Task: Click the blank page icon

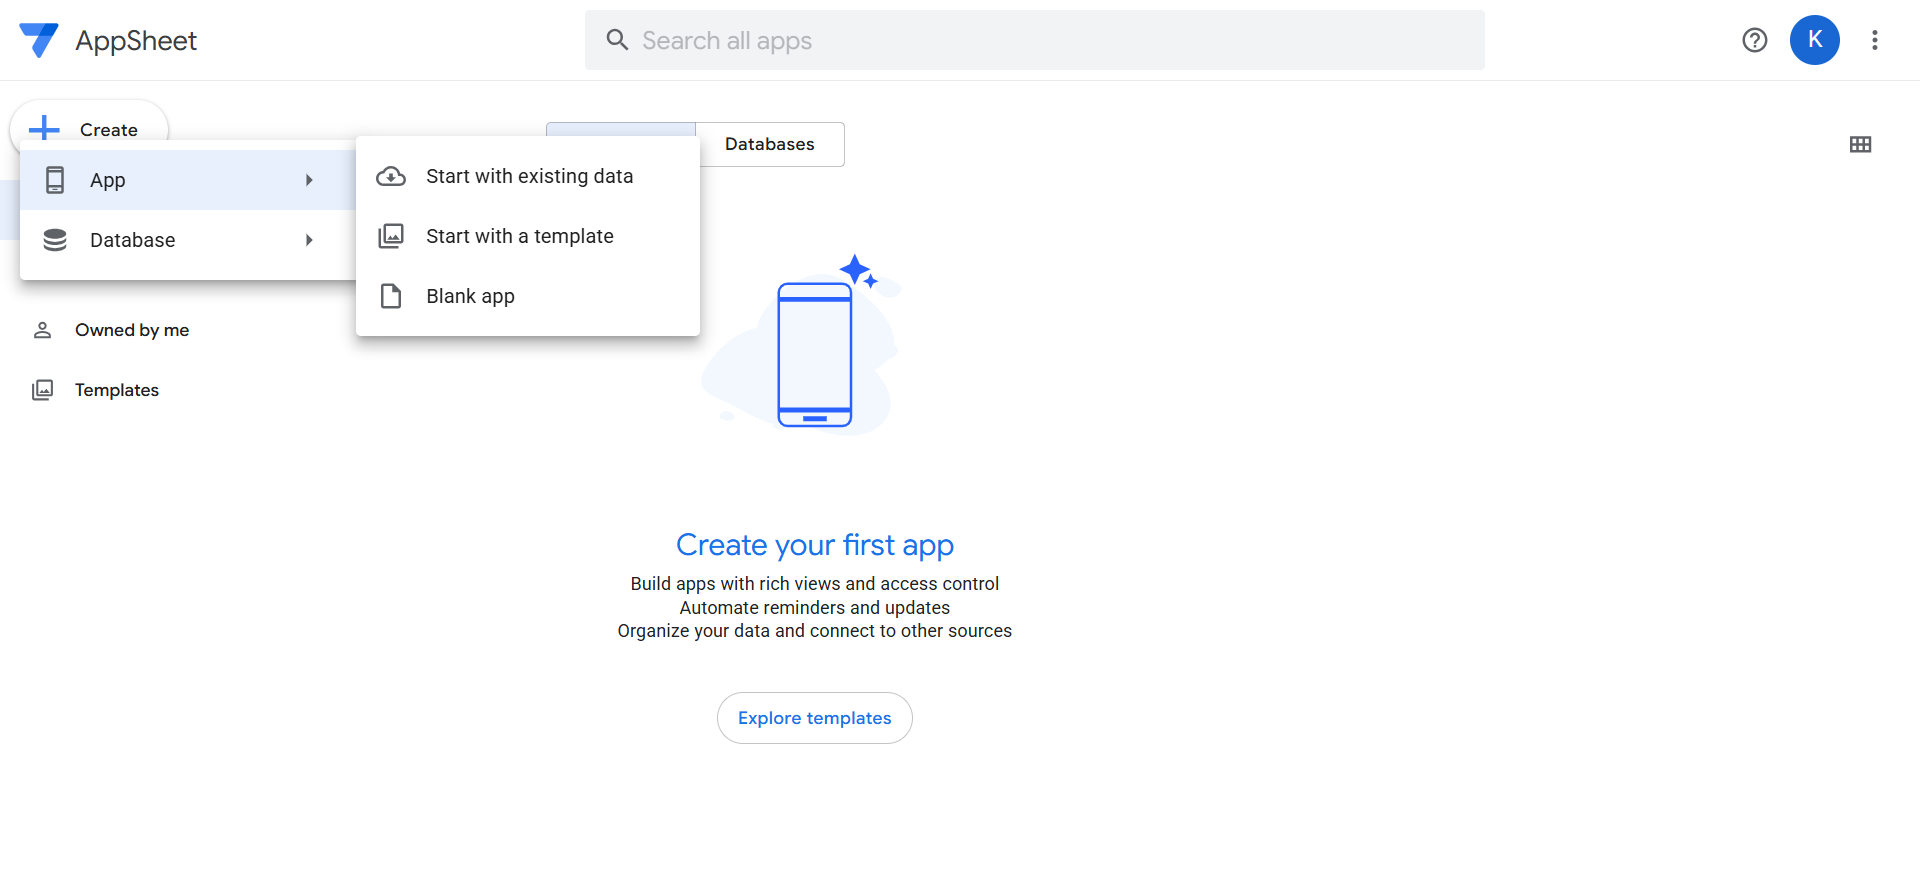Action: (x=391, y=296)
